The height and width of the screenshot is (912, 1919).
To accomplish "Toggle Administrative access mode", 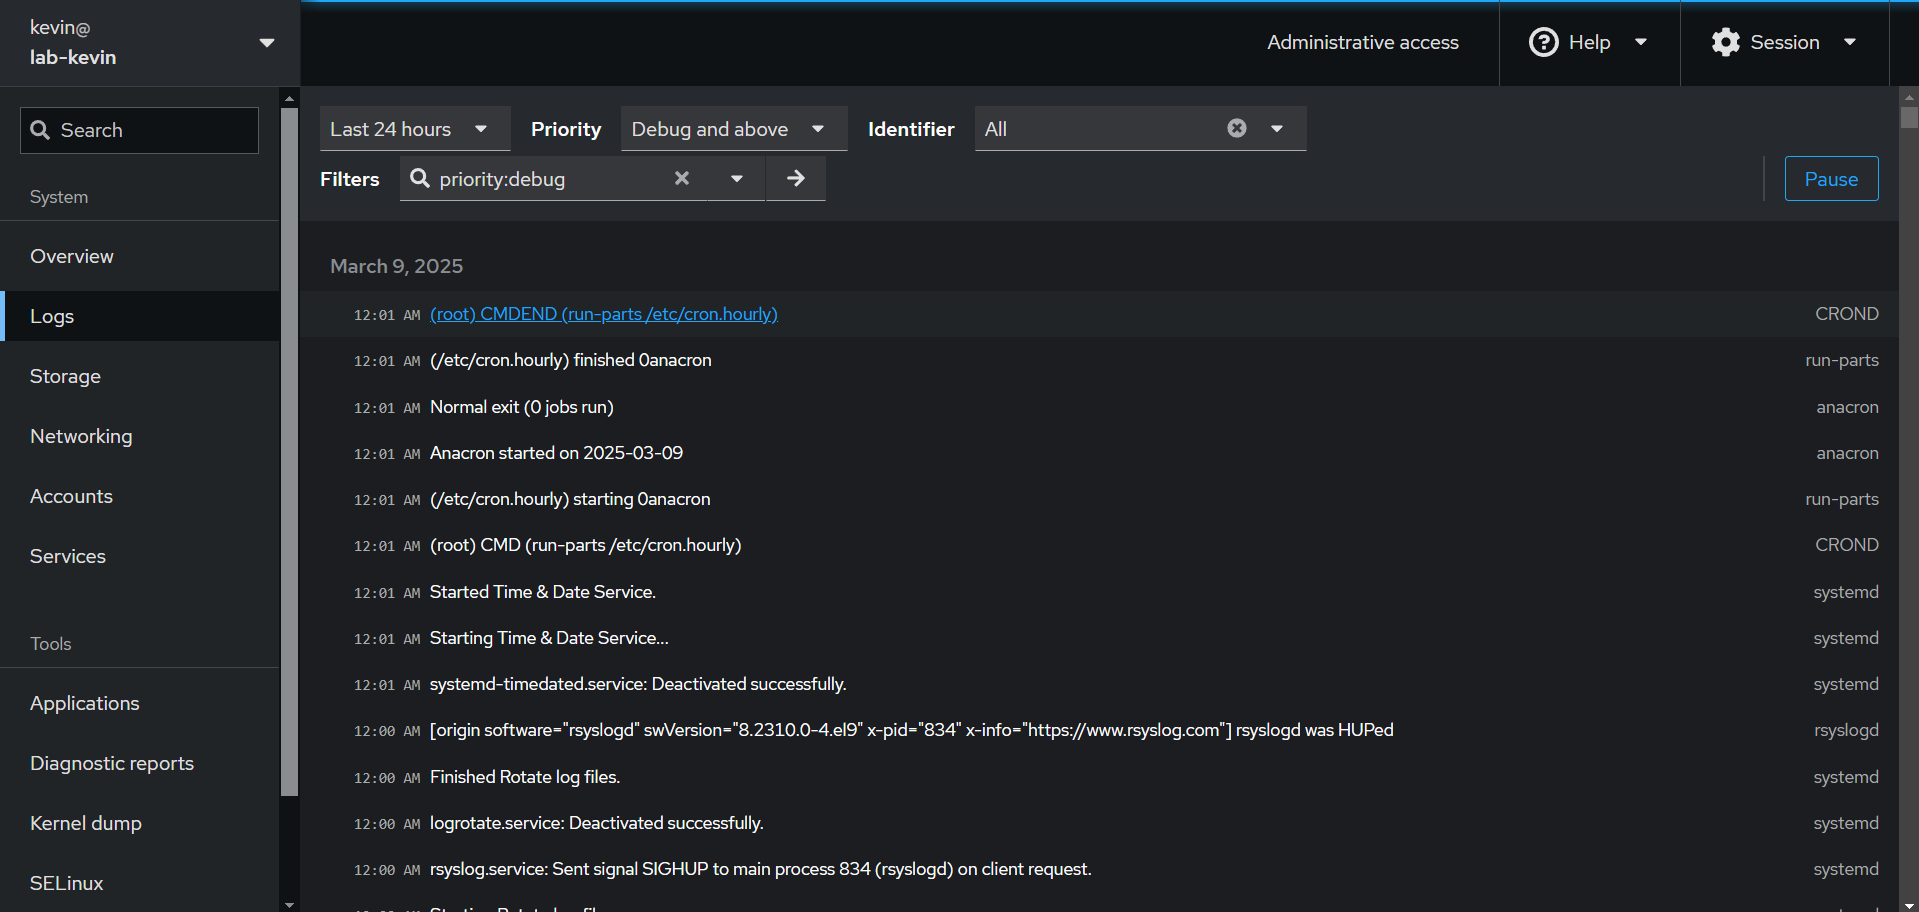I will [1362, 42].
